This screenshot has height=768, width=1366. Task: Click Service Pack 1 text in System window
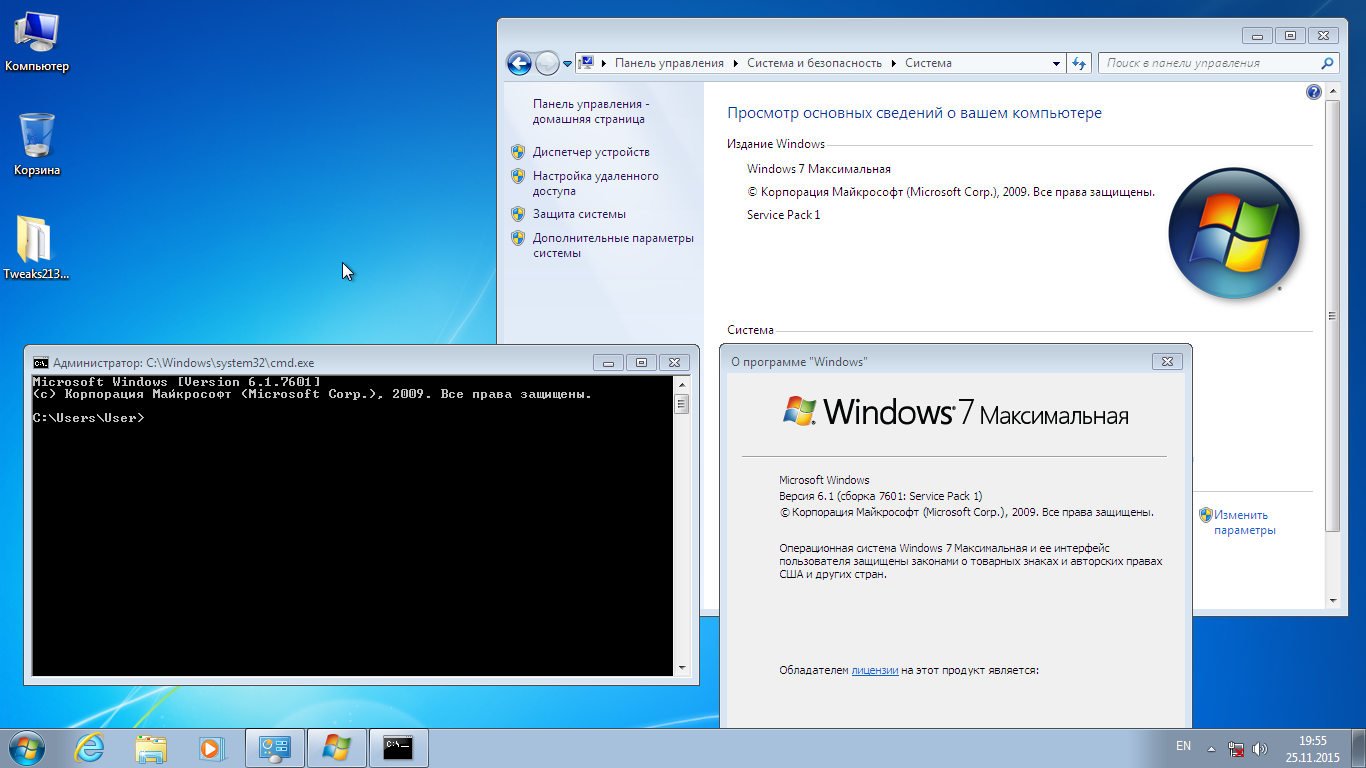pyautogui.click(x=783, y=215)
